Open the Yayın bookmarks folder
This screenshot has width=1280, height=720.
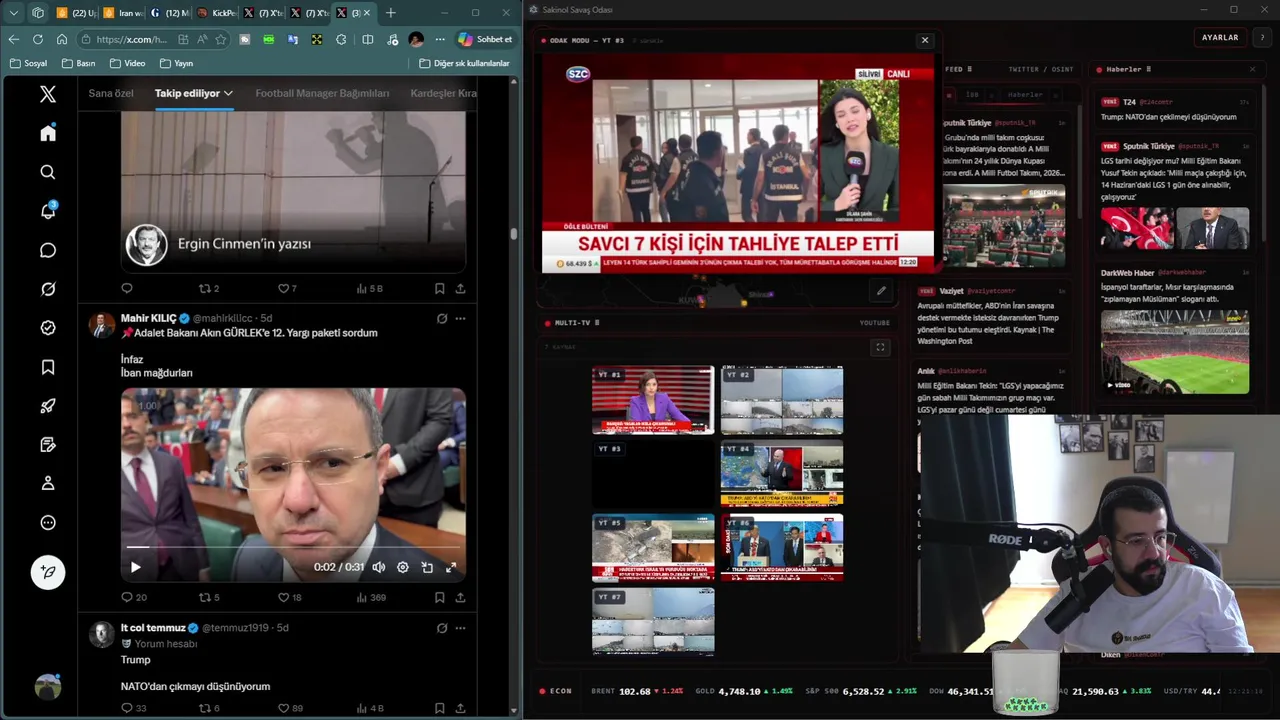point(176,63)
